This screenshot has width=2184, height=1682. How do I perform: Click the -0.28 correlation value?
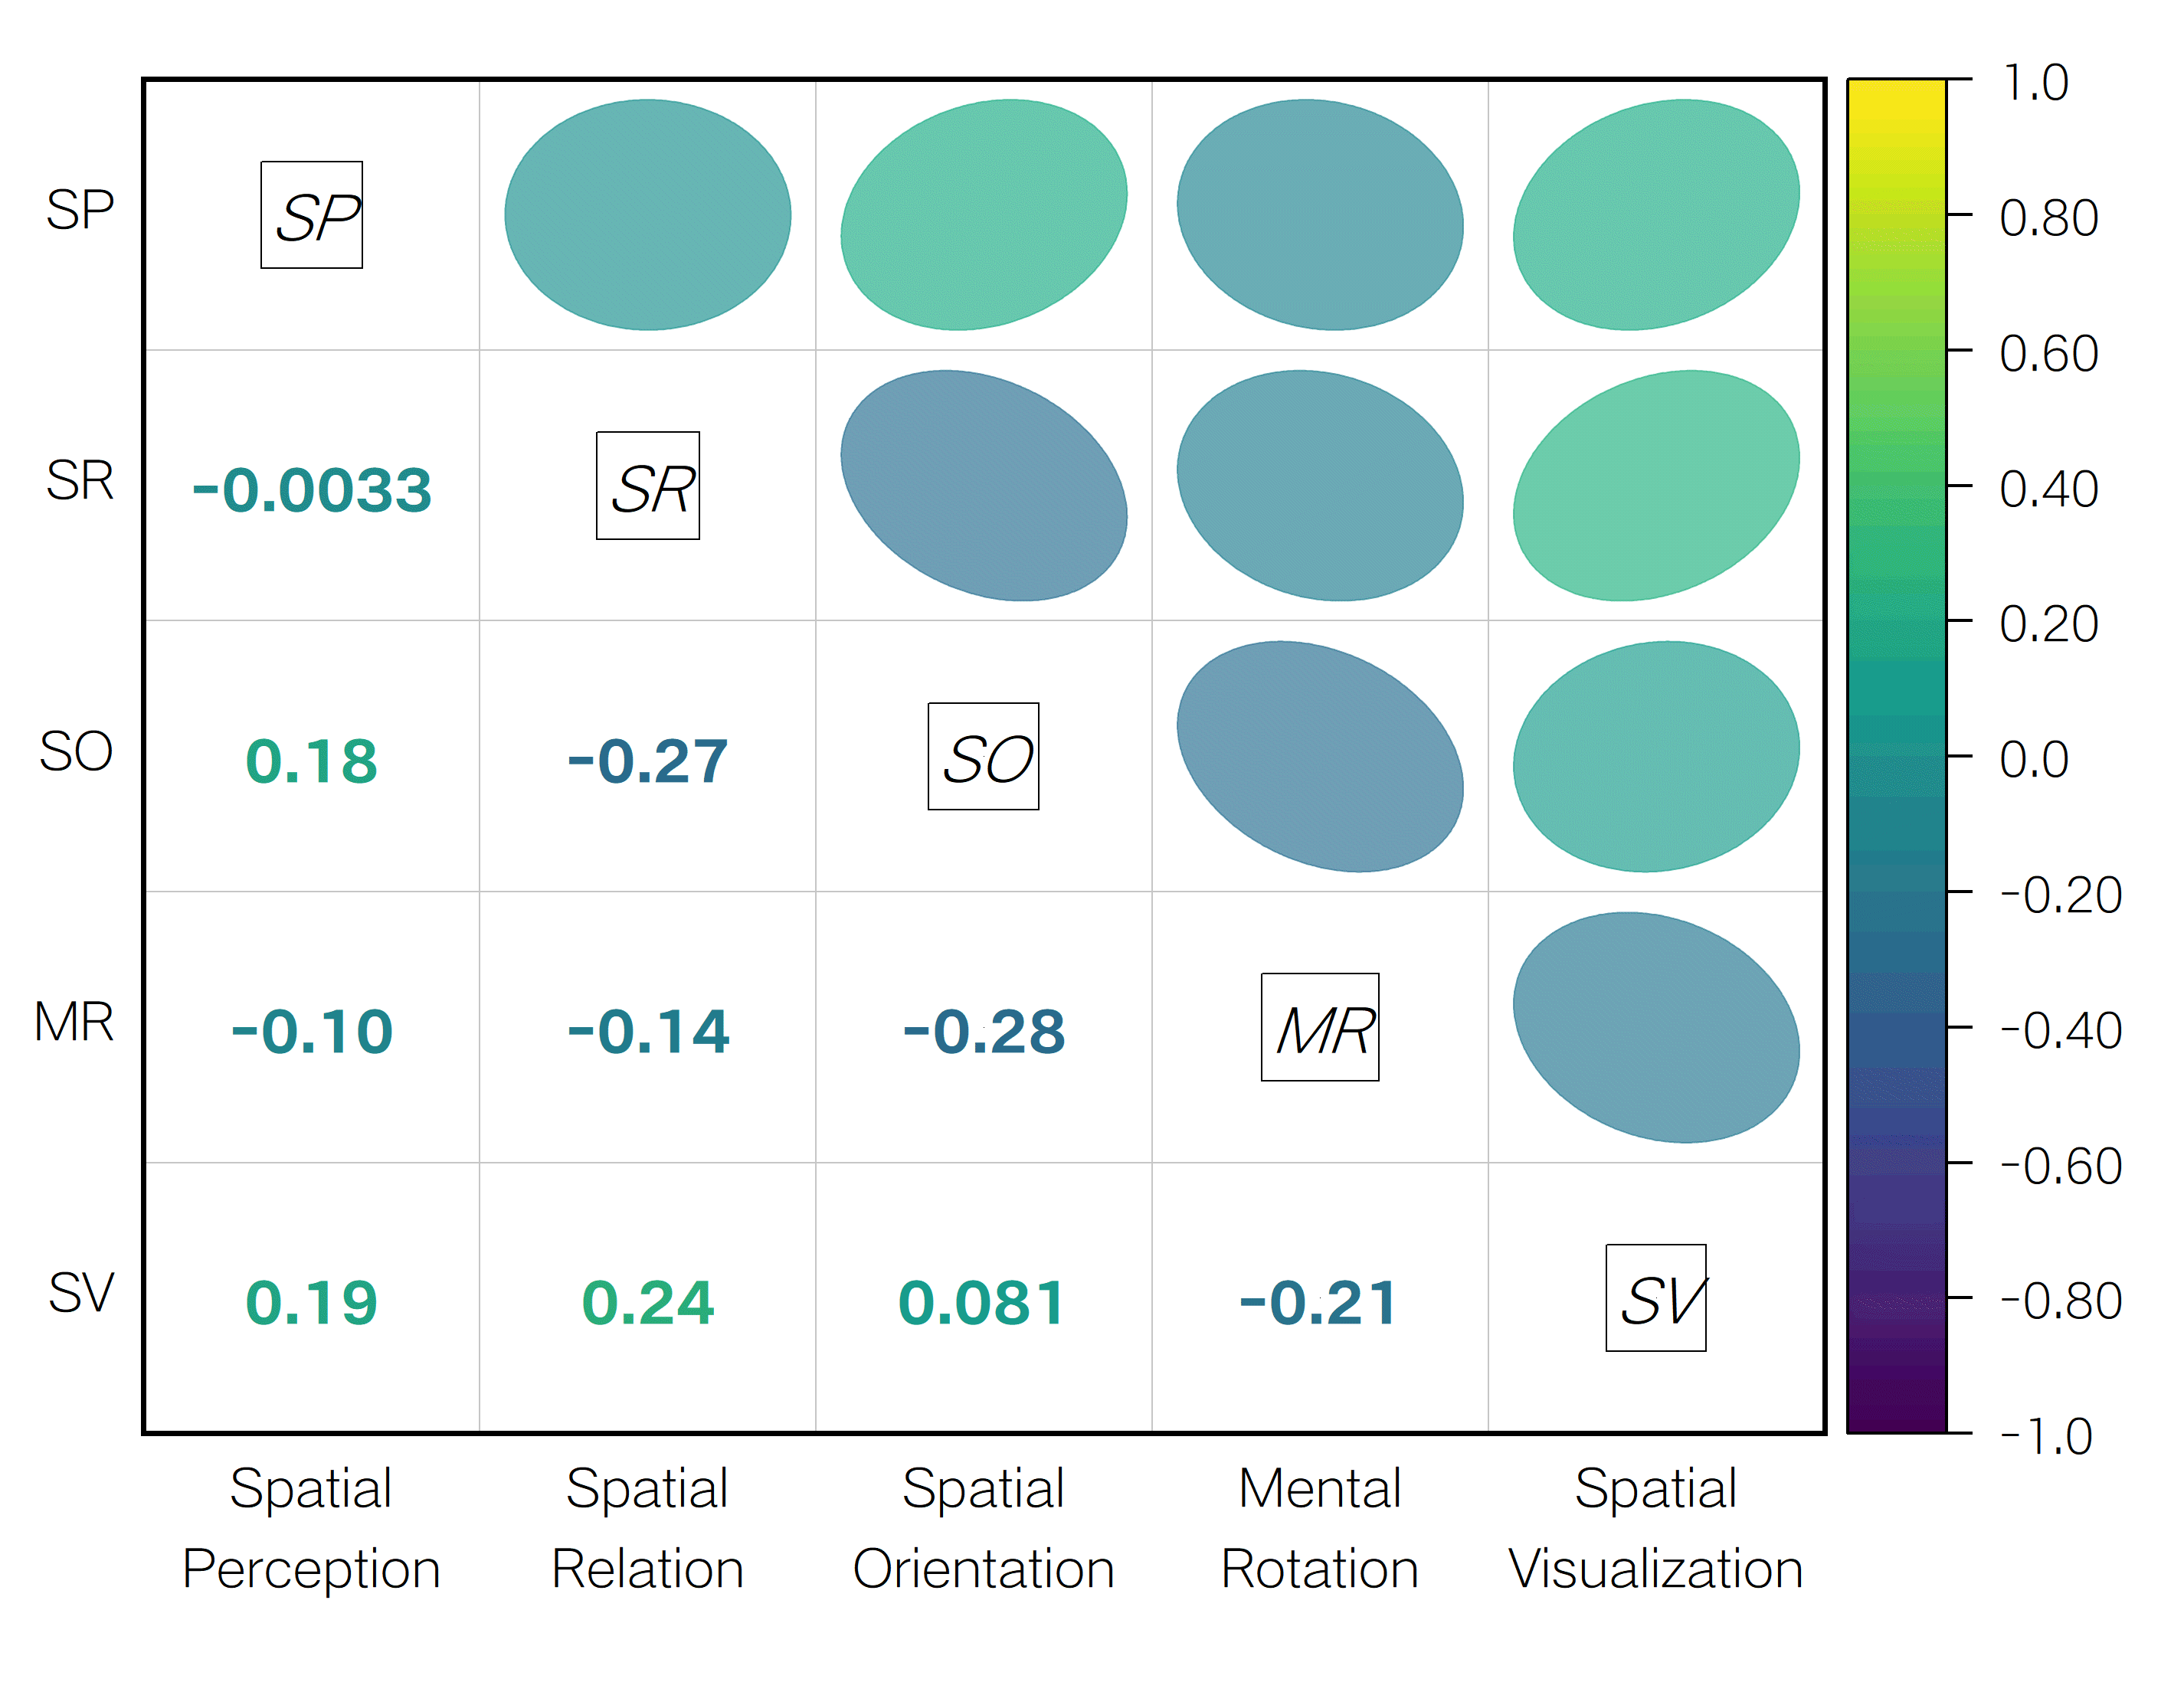pyautogui.click(x=984, y=1032)
